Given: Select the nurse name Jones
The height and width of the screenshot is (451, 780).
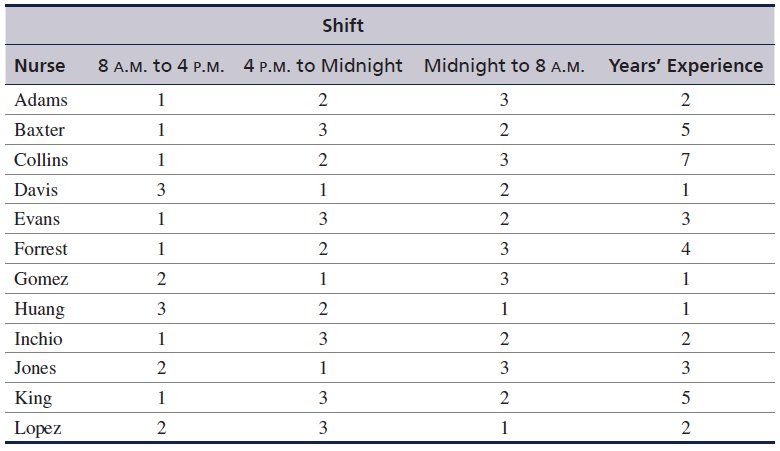Looking at the screenshot, I should coord(35,368).
